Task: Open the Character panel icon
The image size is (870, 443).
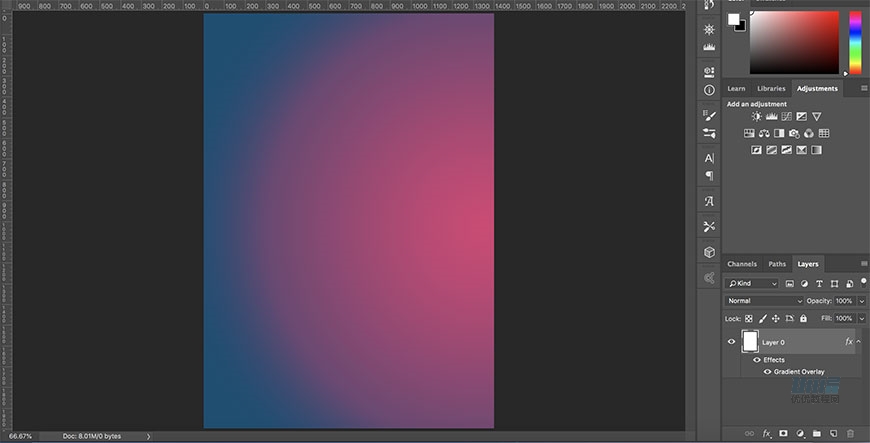Action: (x=709, y=158)
